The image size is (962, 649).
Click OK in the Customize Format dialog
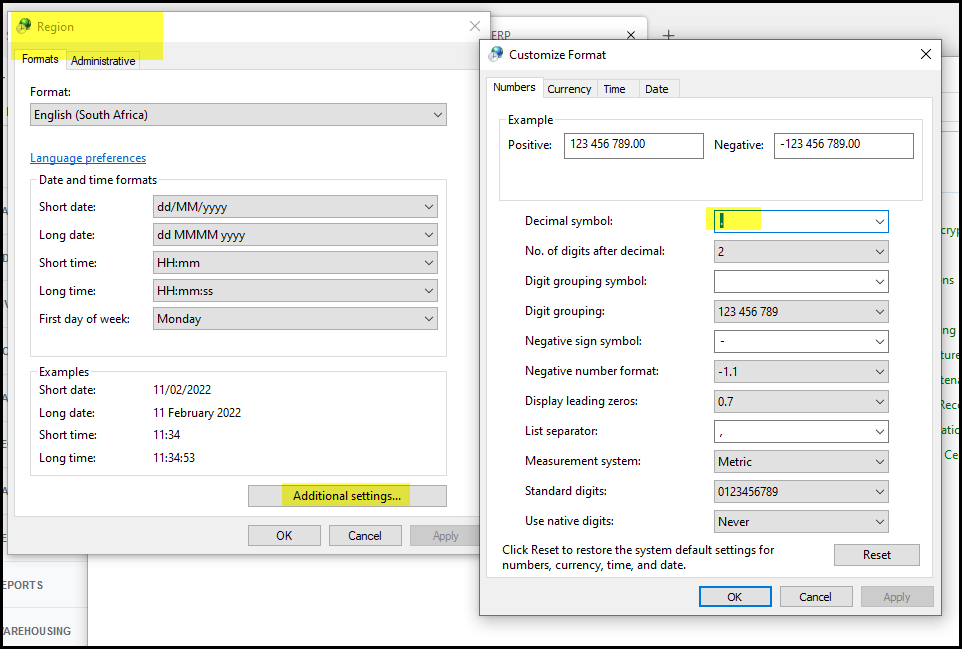click(x=734, y=597)
